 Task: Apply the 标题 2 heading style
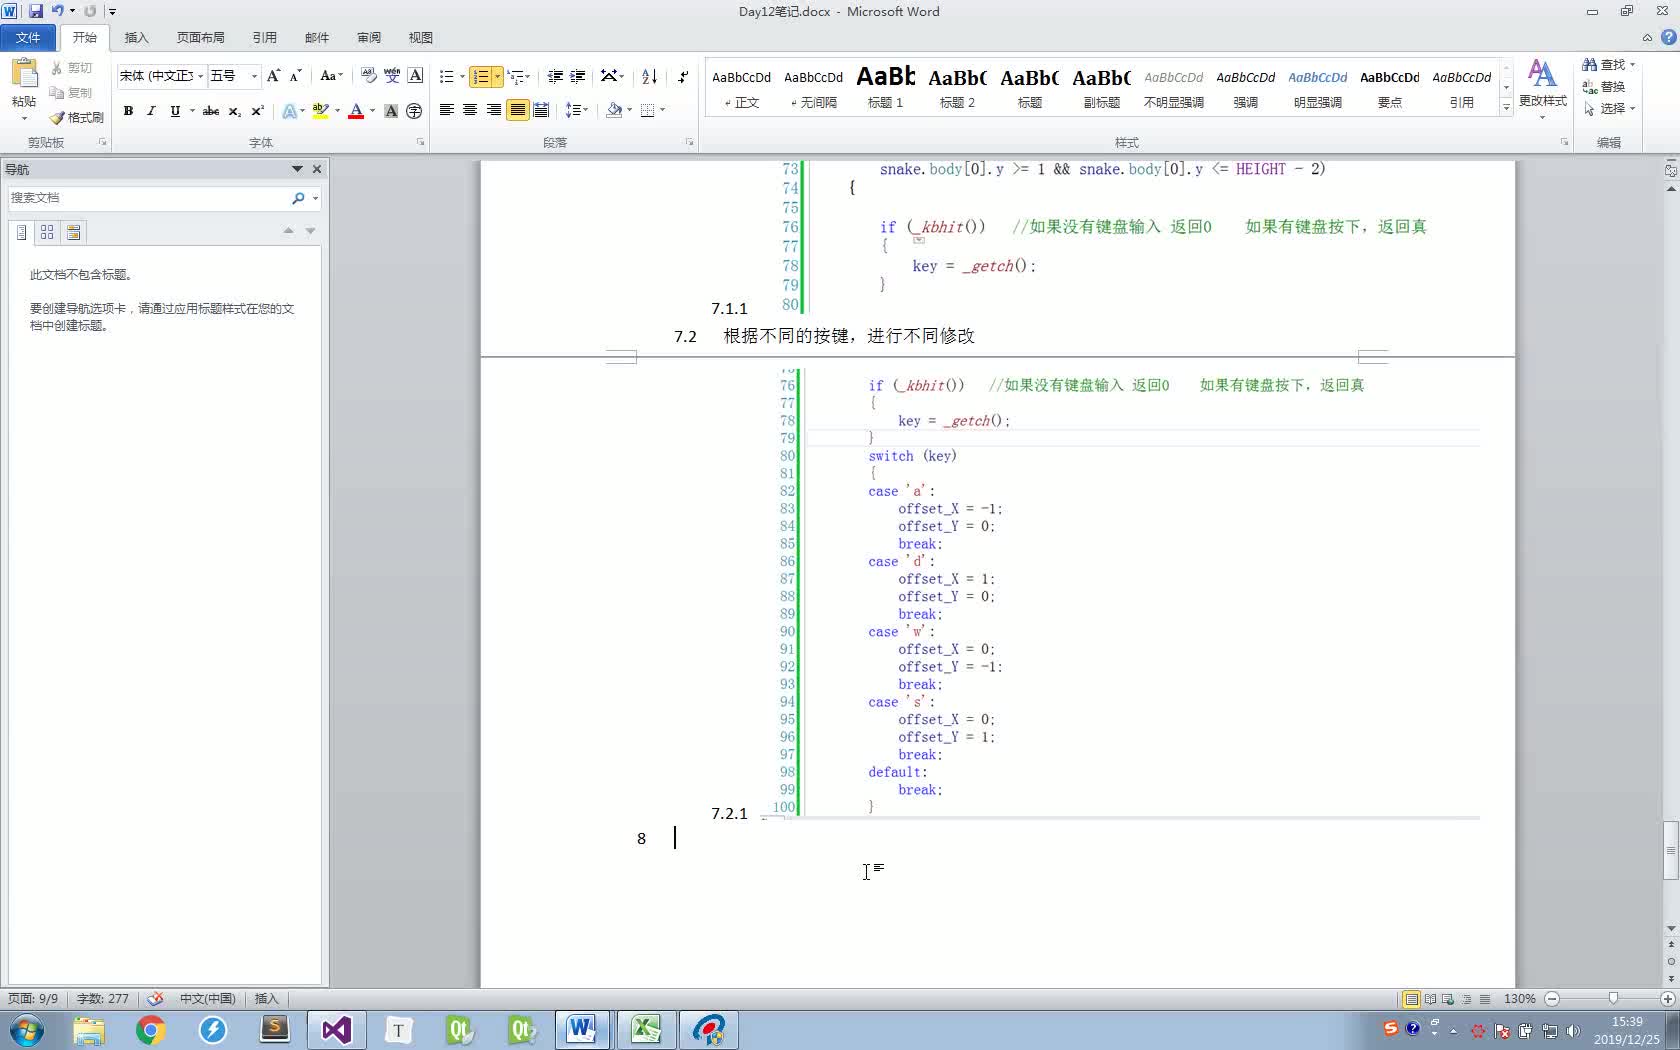tap(957, 88)
